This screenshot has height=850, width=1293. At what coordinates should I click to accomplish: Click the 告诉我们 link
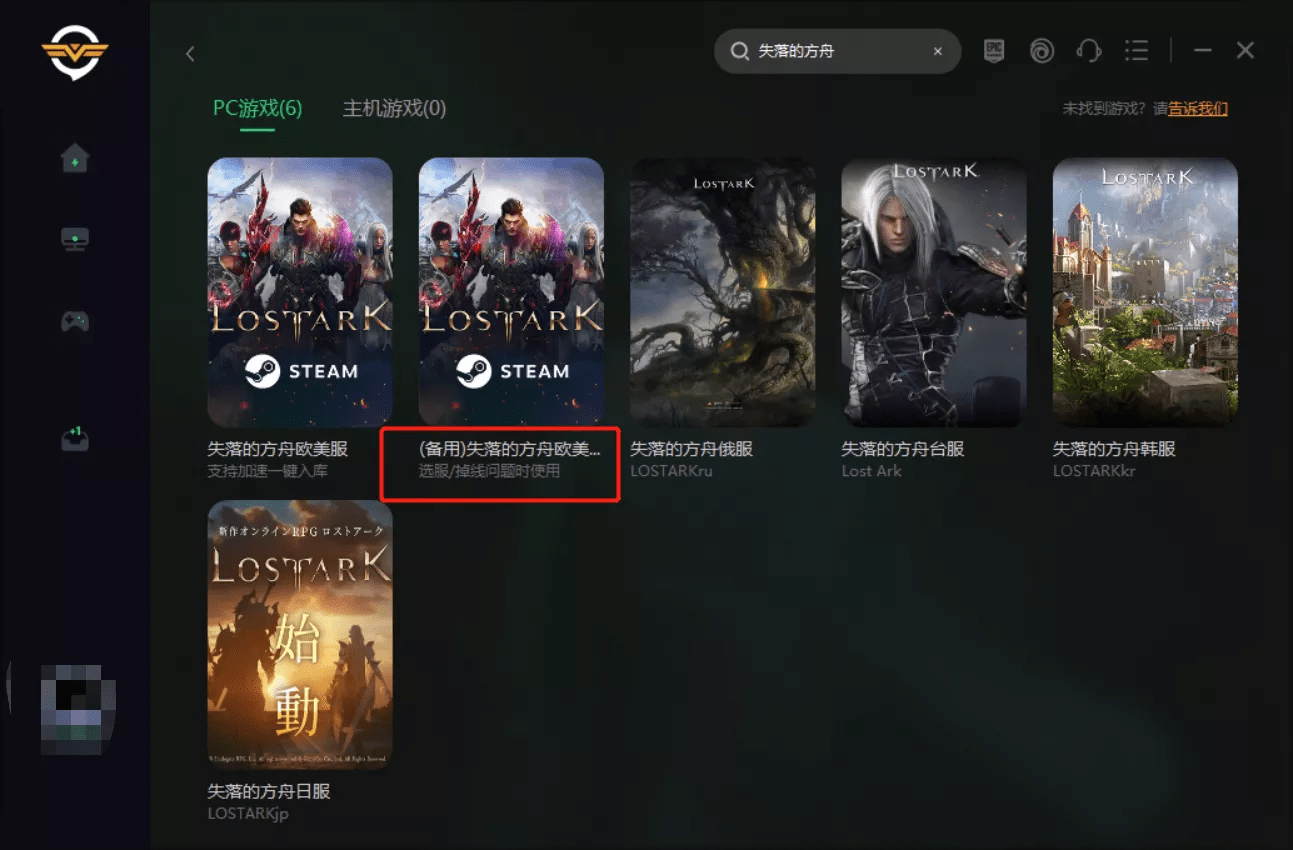1198,108
